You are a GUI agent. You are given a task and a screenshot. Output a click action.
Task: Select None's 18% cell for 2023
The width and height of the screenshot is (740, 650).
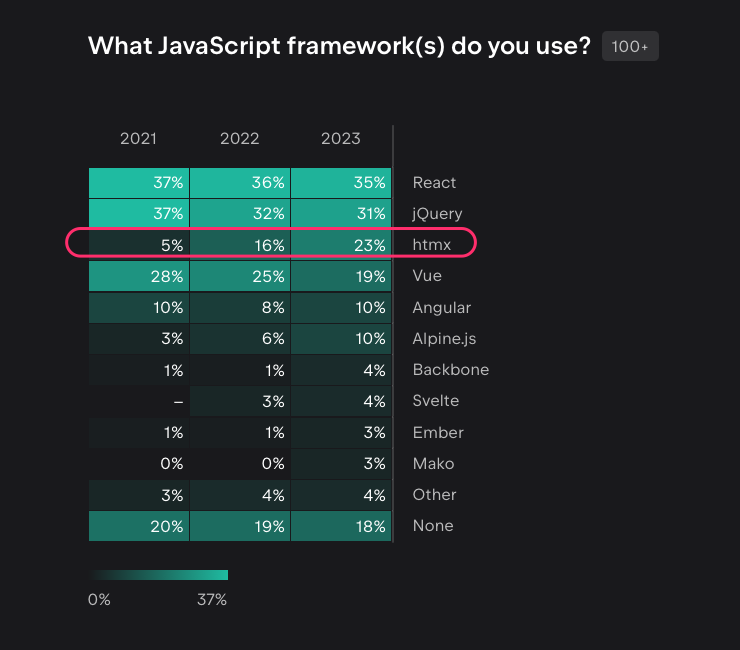(x=341, y=526)
